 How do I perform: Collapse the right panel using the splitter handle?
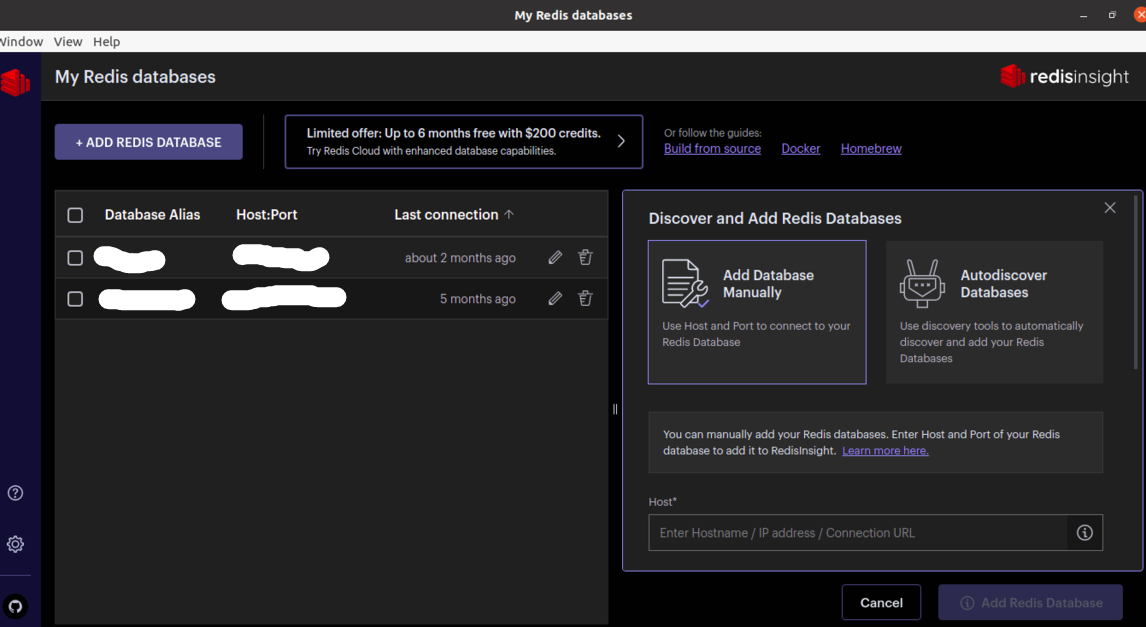click(614, 409)
